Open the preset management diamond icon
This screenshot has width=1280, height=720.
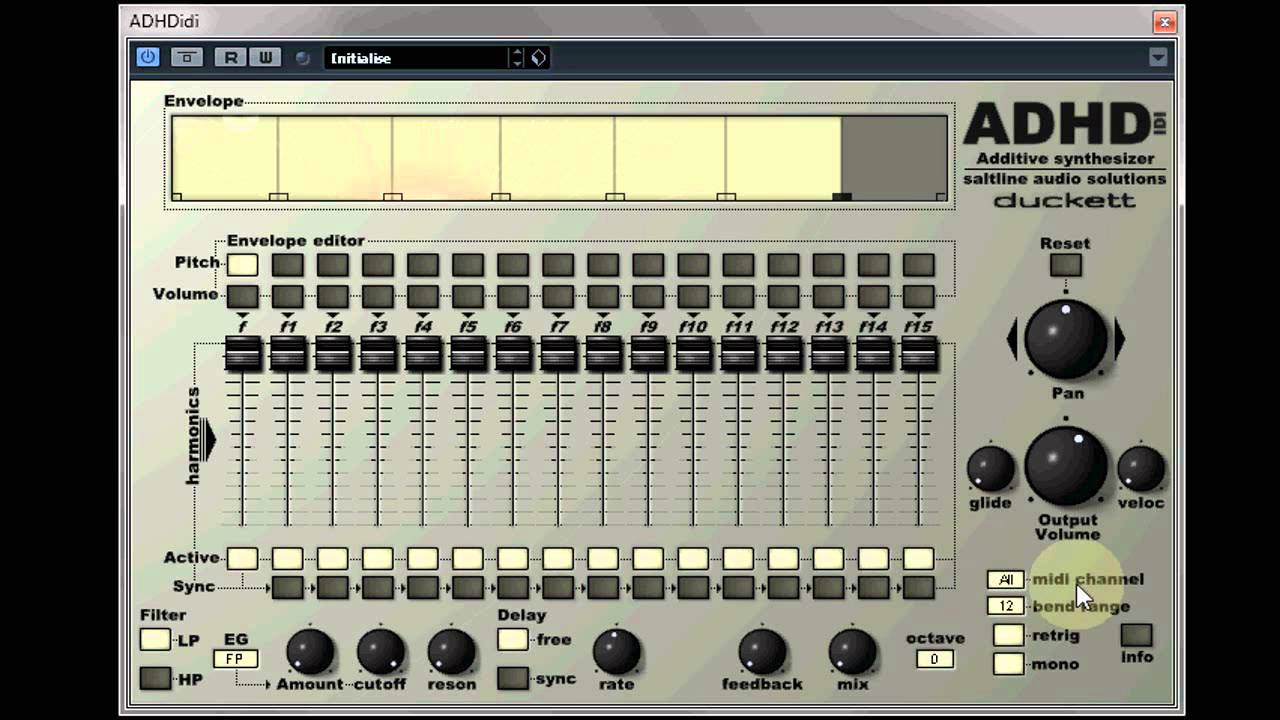(538, 58)
